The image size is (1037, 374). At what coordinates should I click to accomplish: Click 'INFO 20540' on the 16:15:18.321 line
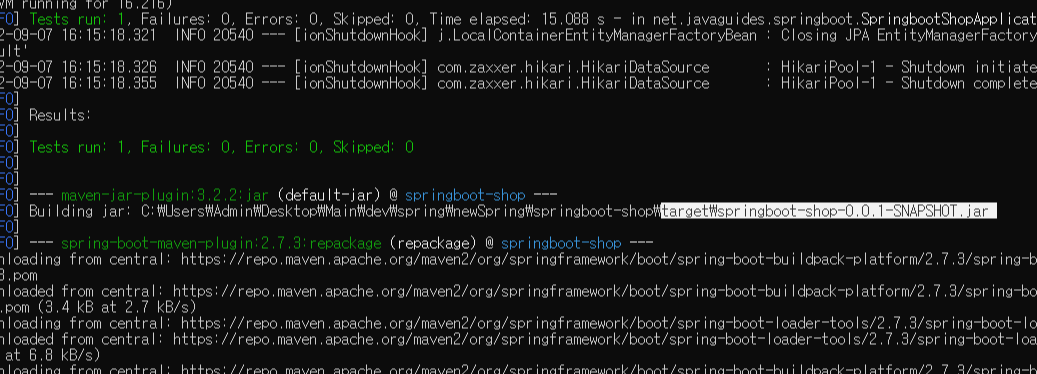pos(214,35)
